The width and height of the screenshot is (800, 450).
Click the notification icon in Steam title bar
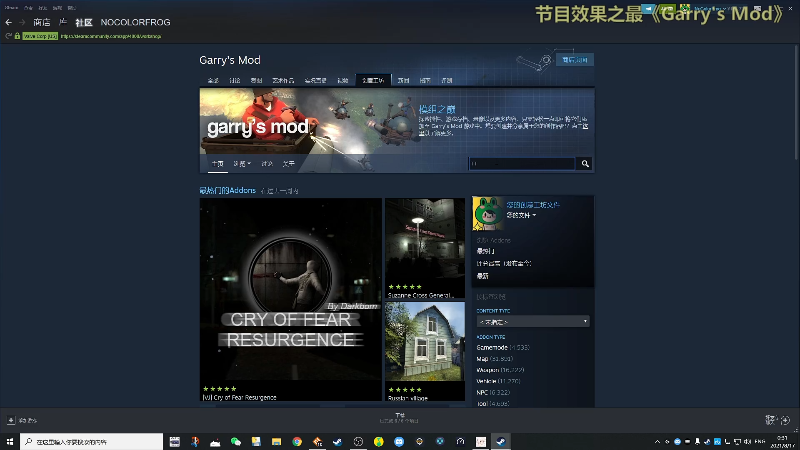[x=648, y=8]
